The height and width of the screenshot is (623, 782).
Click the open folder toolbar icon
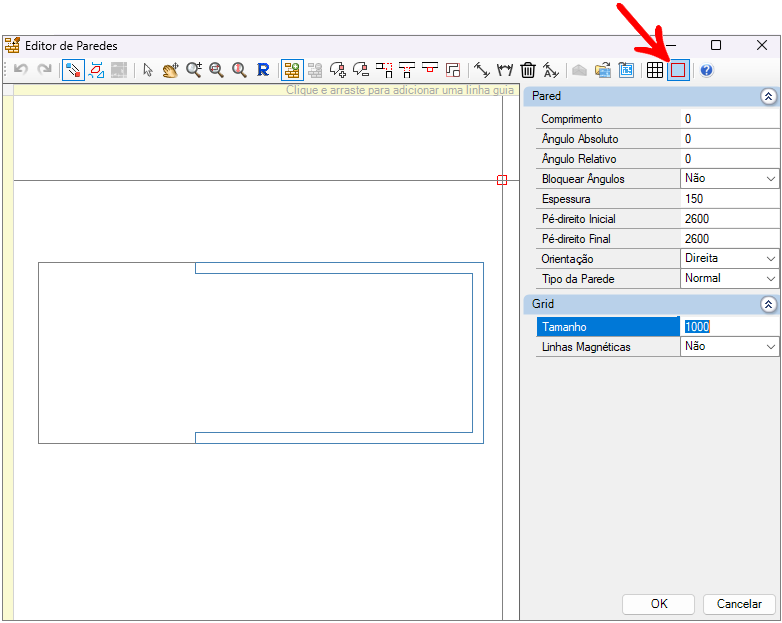point(603,70)
